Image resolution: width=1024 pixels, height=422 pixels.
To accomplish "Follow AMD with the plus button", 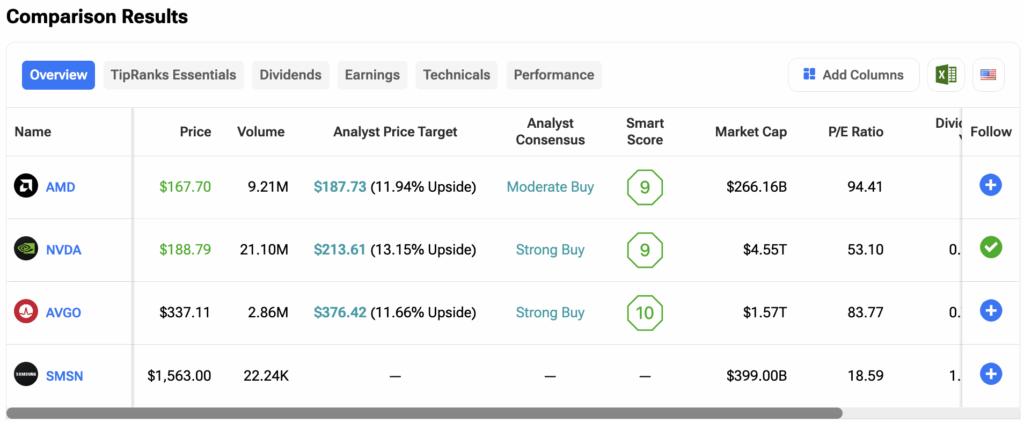I will pos(990,185).
